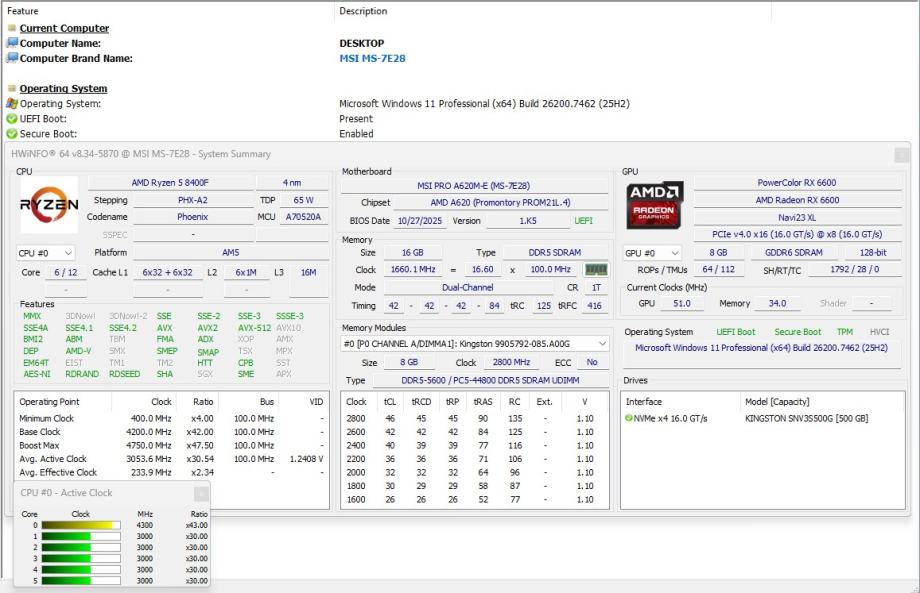Click the 16 GB memory size field
920x593 pixels.
point(412,252)
